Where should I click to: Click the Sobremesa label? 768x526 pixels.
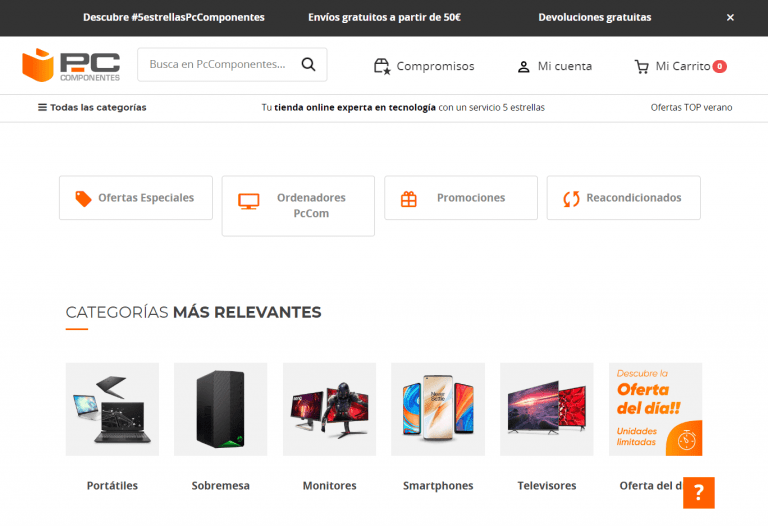(x=220, y=486)
